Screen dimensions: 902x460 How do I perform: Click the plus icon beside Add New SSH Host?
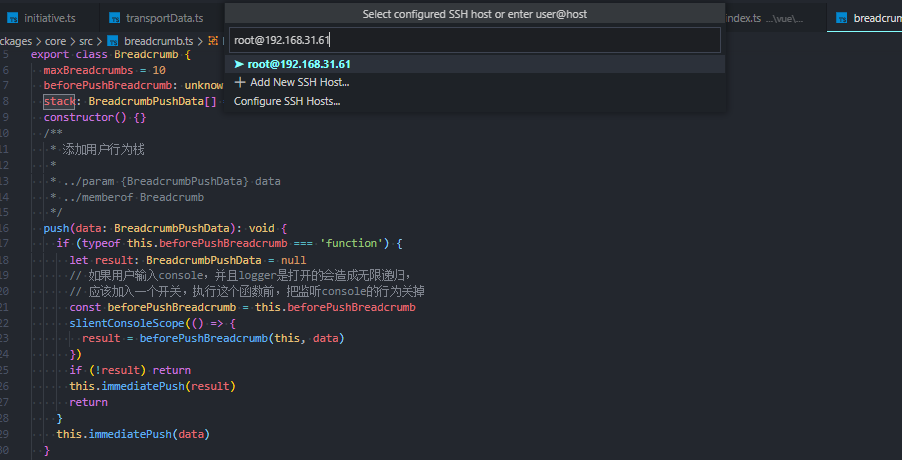click(x=240, y=82)
